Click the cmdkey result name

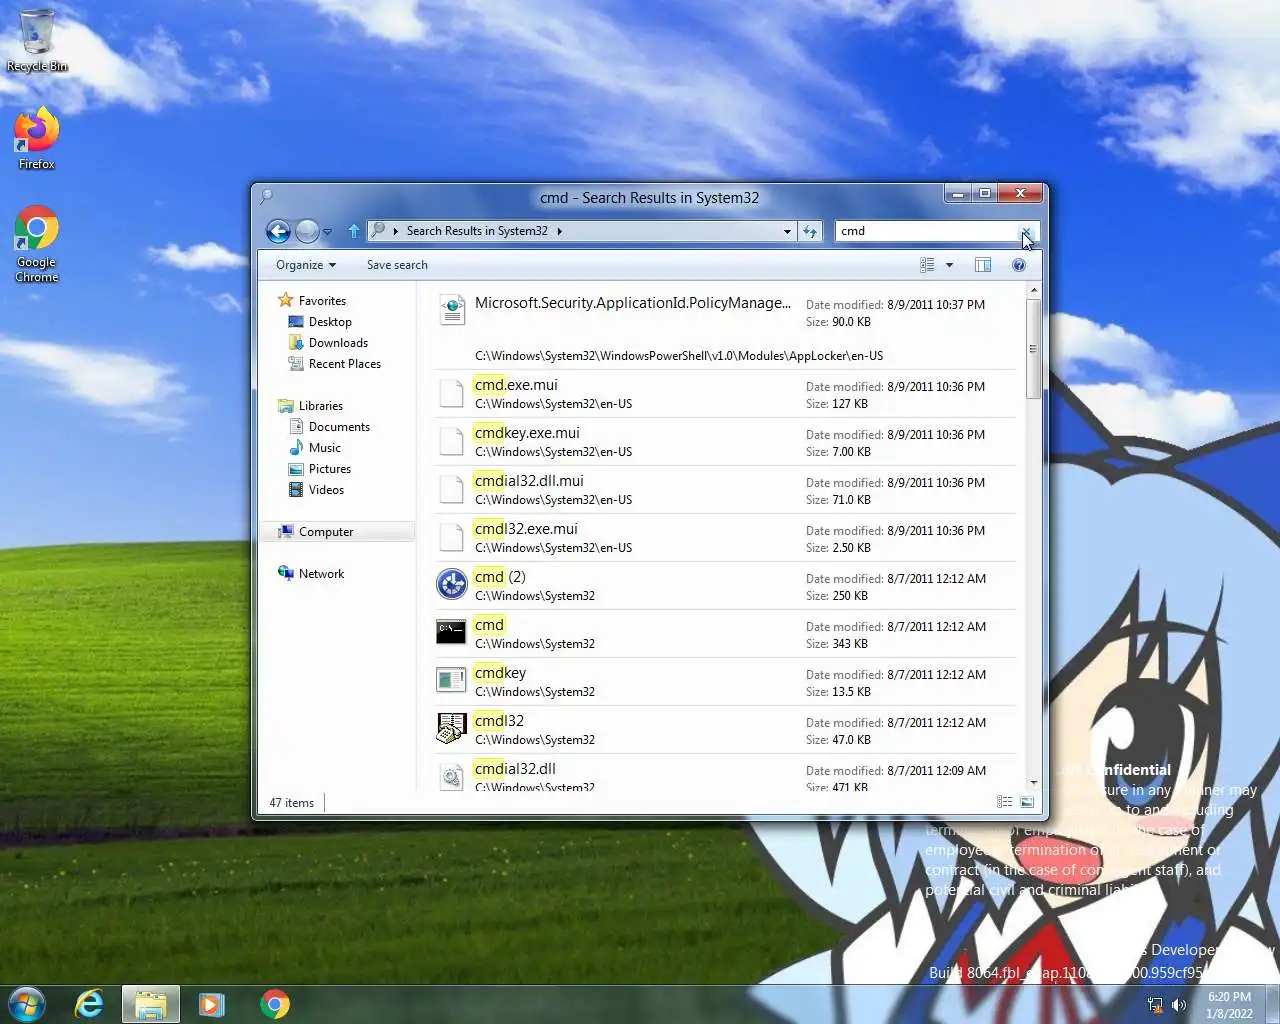(x=500, y=673)
